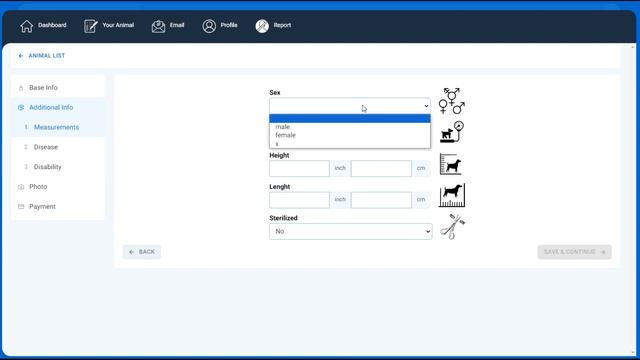The width and height of the screenshot is (640, 360).
Task: Collapse the open Sex dropdown
Action: (350, 106)
